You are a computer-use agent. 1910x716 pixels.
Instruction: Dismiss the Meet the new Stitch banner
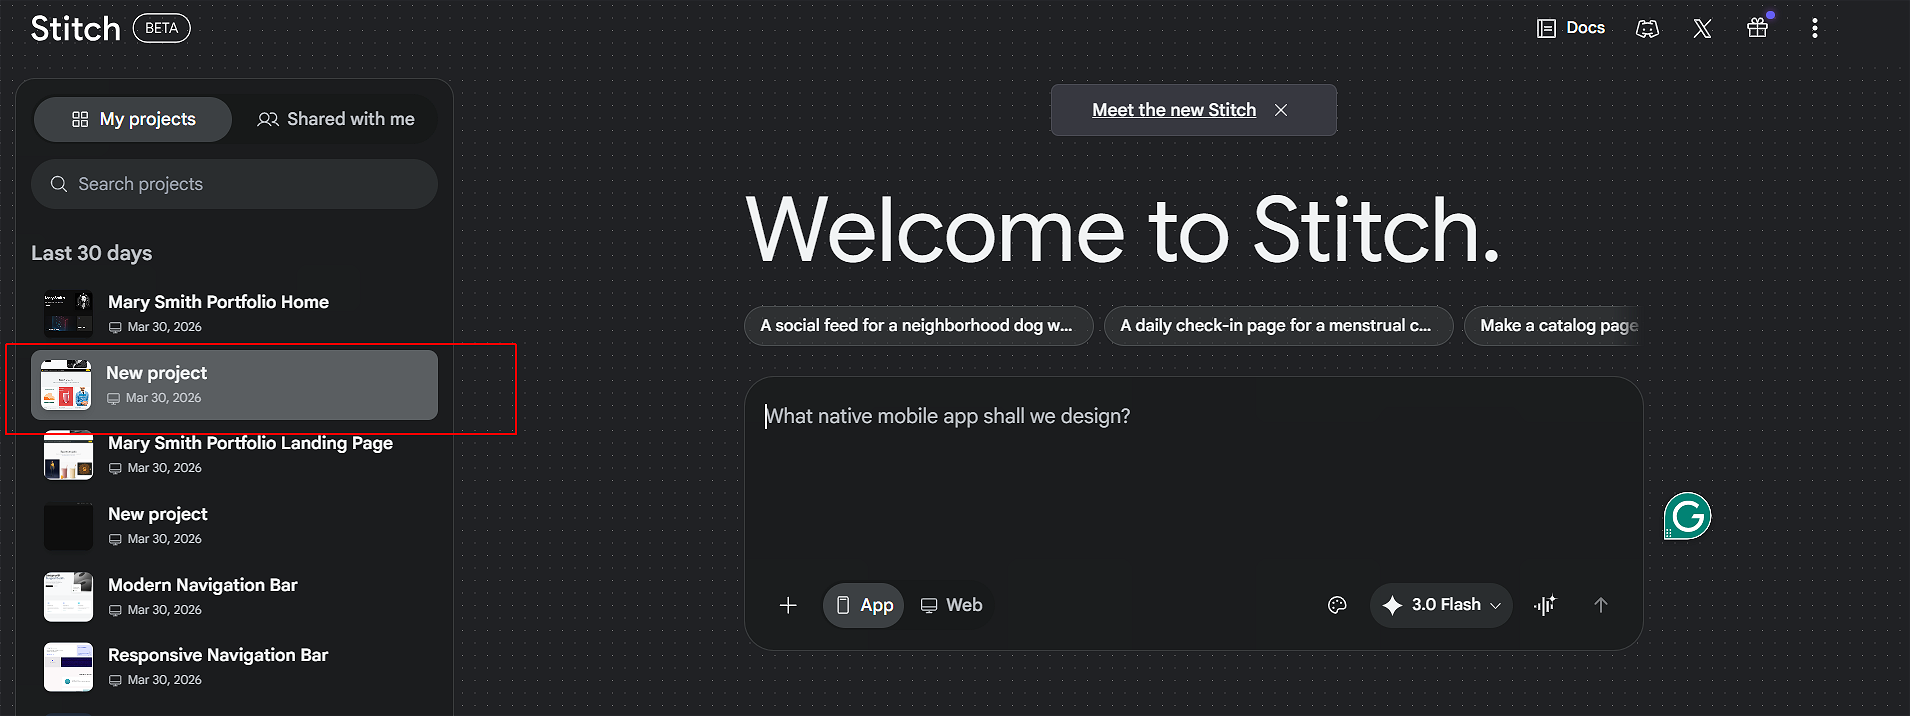tap(1281, 110)
